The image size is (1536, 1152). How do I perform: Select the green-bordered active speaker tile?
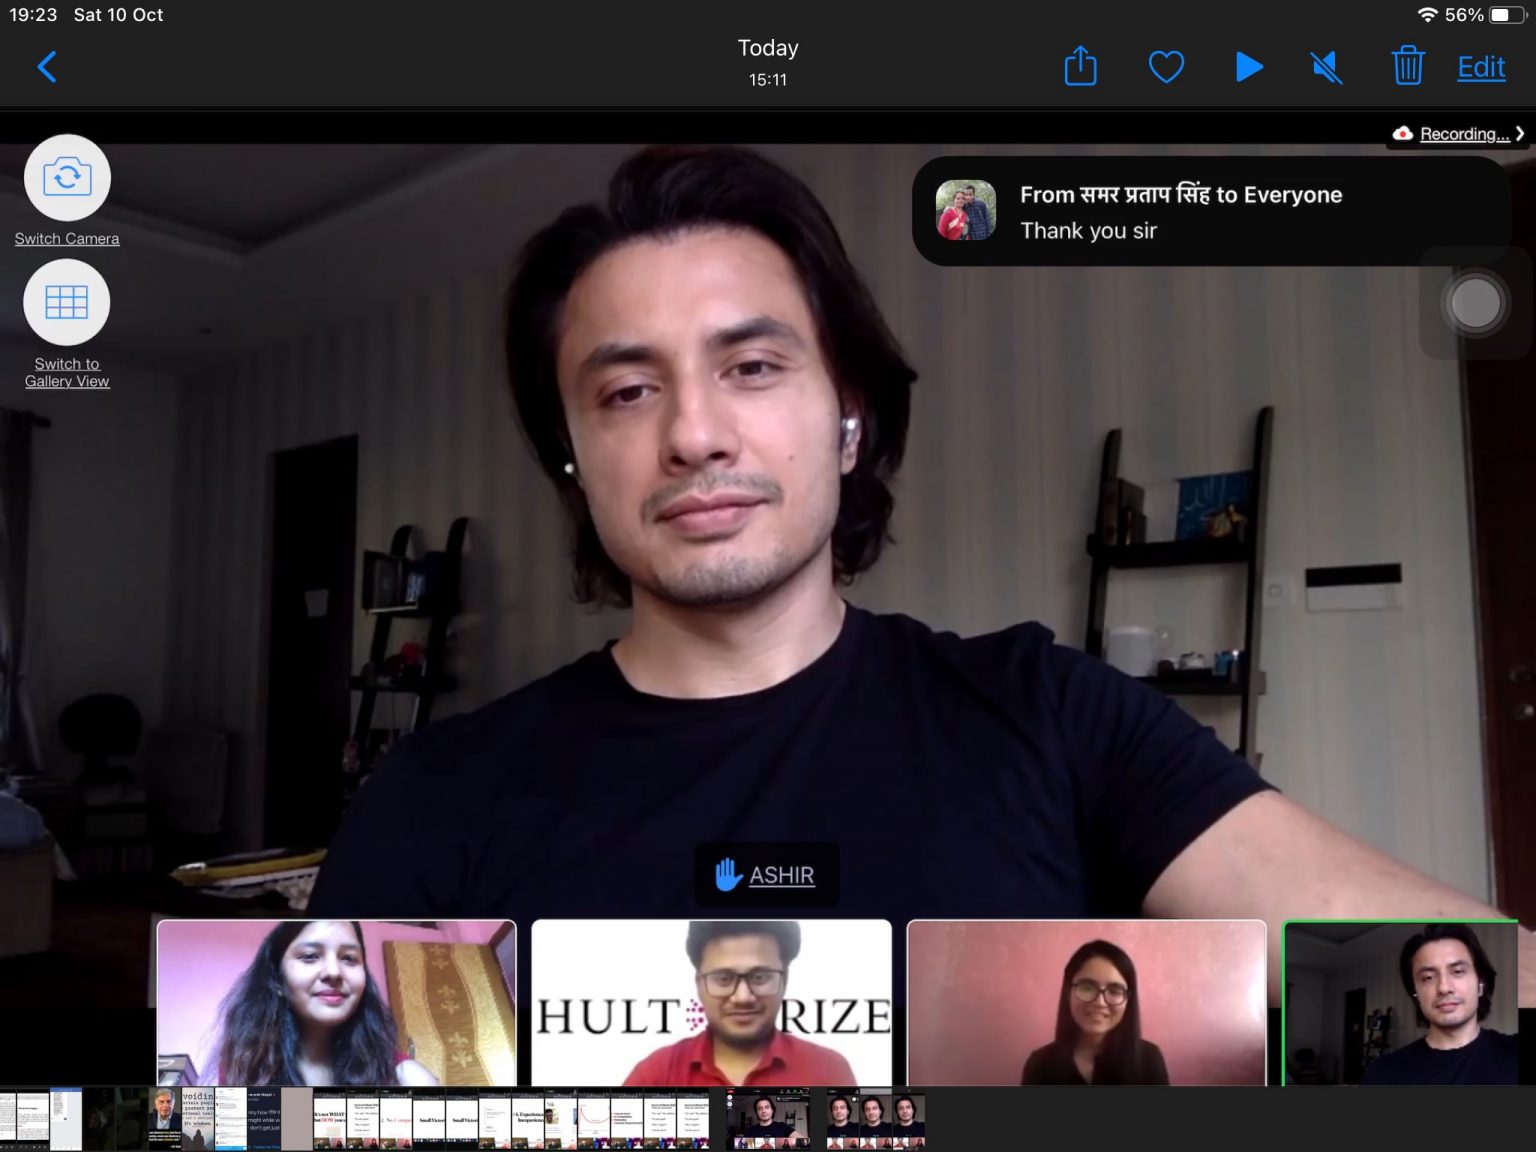1400,1003
